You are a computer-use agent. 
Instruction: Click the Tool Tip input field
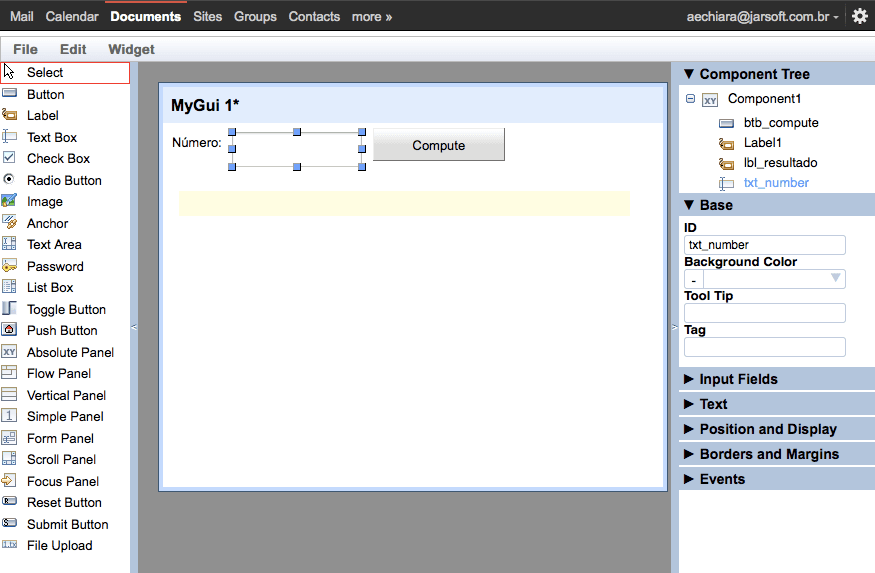coord(765,313)
